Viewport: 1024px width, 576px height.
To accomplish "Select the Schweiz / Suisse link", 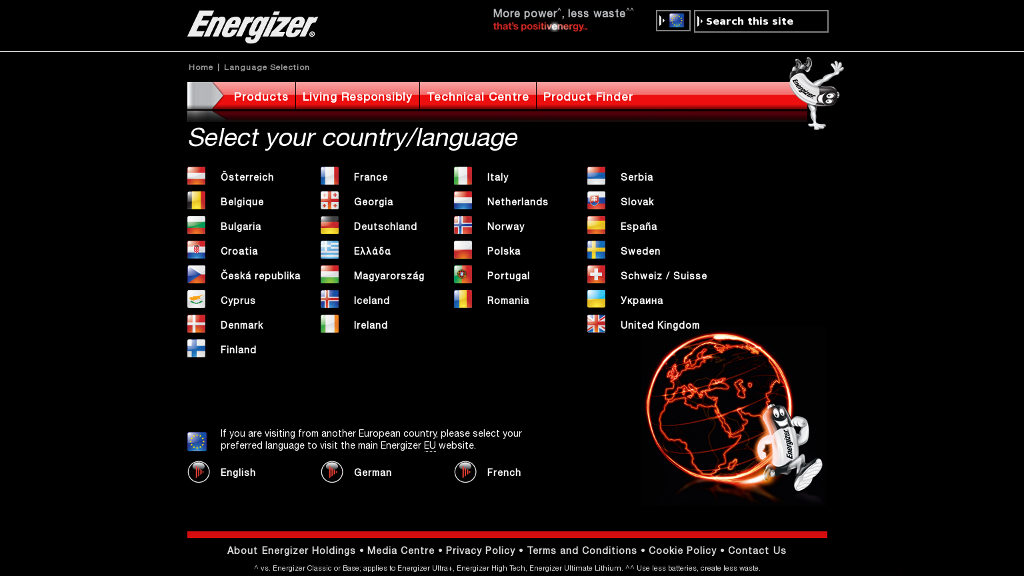I will click(x=664, y=276).
